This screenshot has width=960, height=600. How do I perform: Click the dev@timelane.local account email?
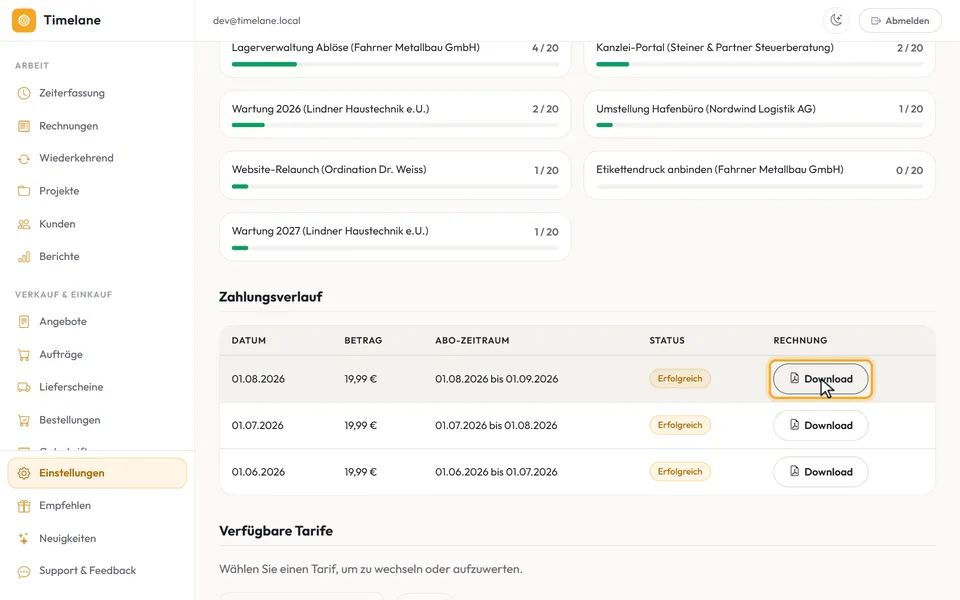click(257, 21)
